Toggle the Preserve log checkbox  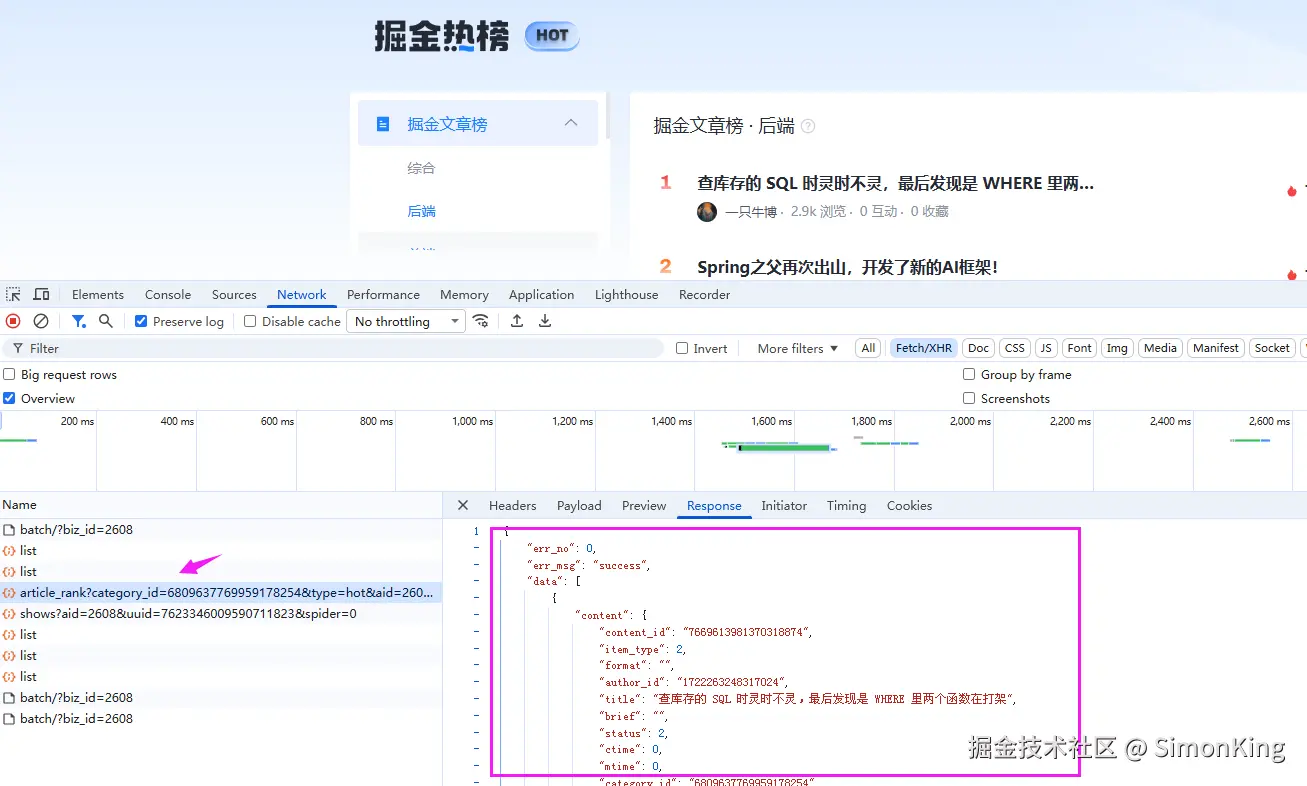141,321
